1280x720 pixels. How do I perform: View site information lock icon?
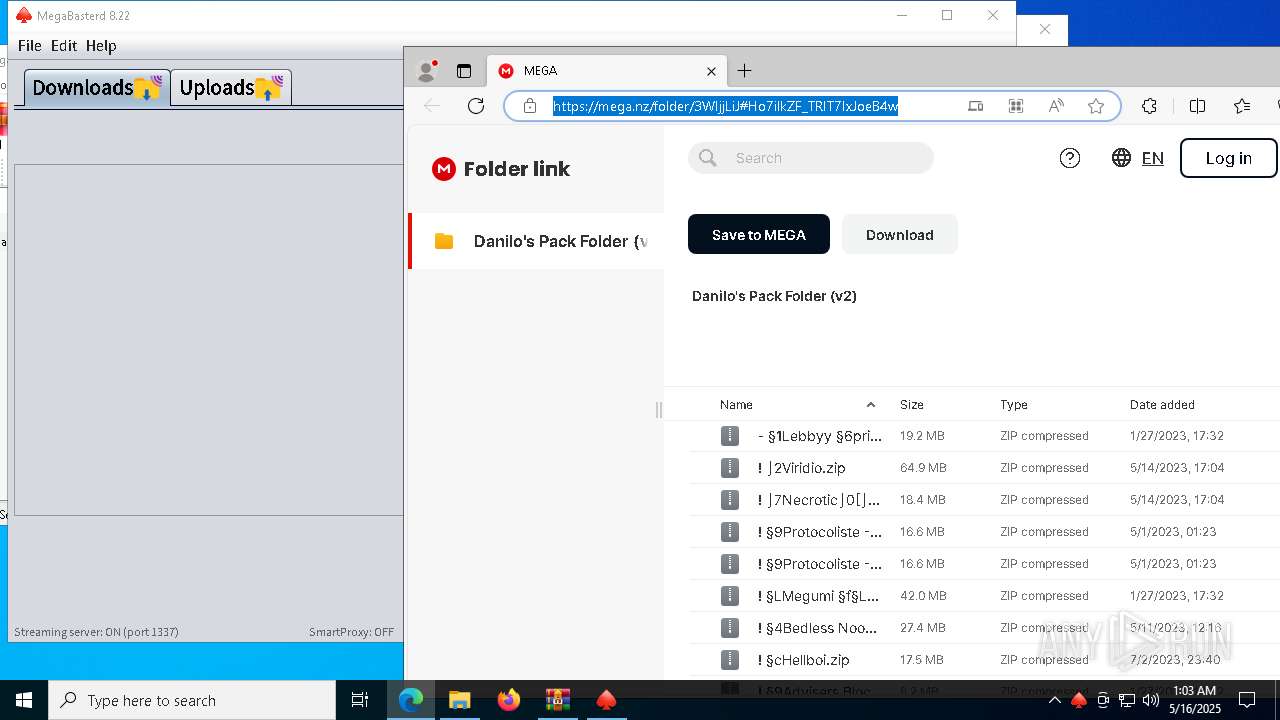coord(529,106)
